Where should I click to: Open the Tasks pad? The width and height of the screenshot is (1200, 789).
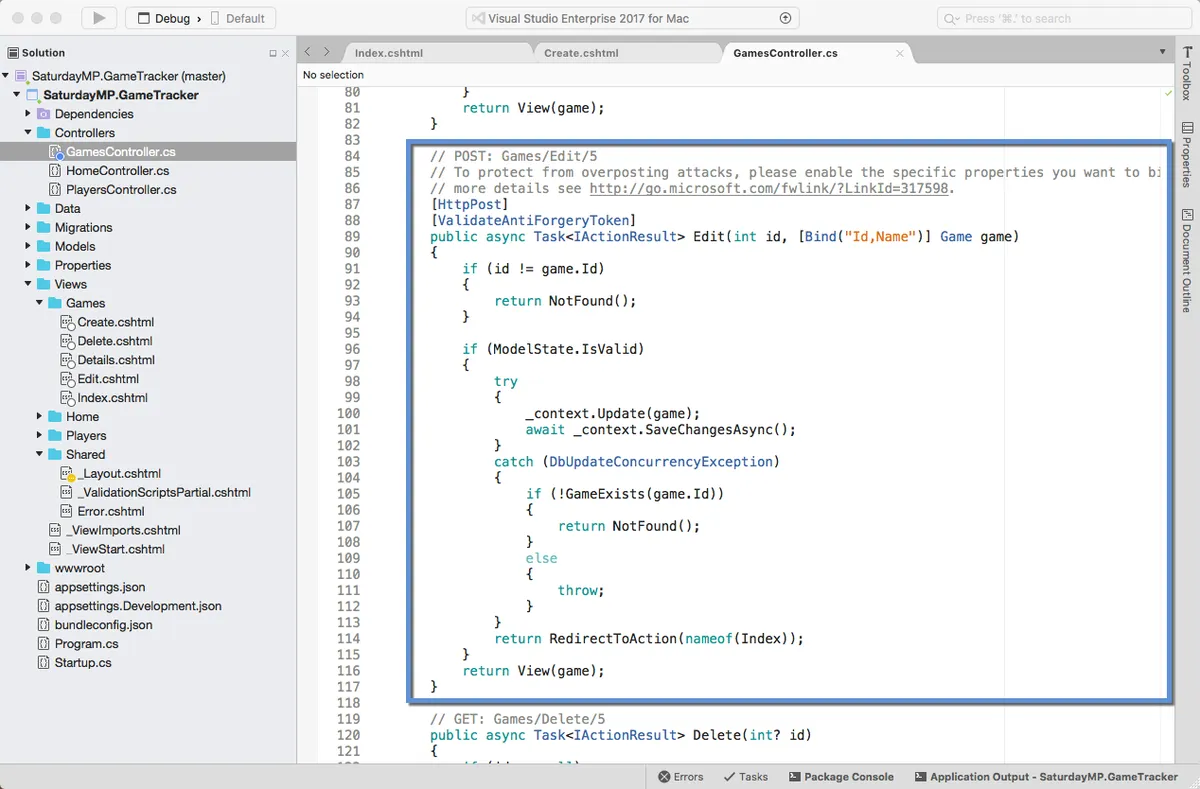(x=746, y=777)
